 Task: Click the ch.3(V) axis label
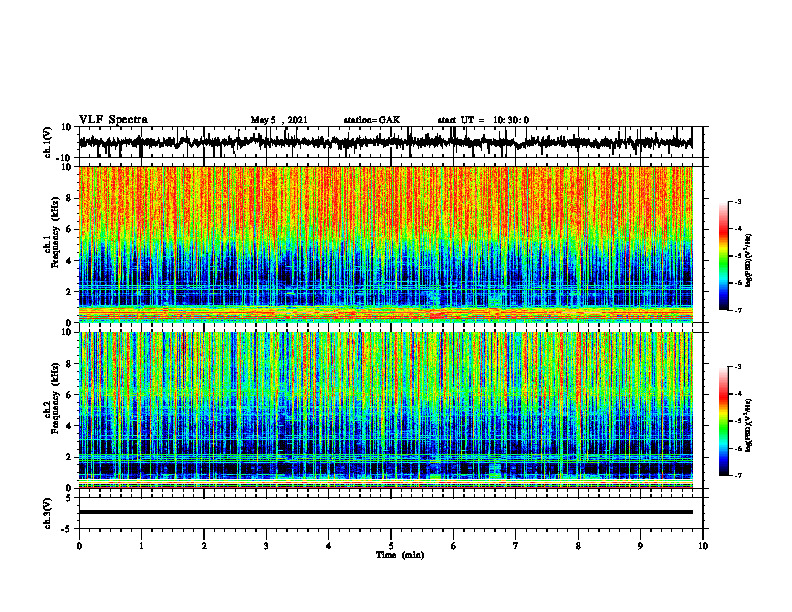coord(47,513)
